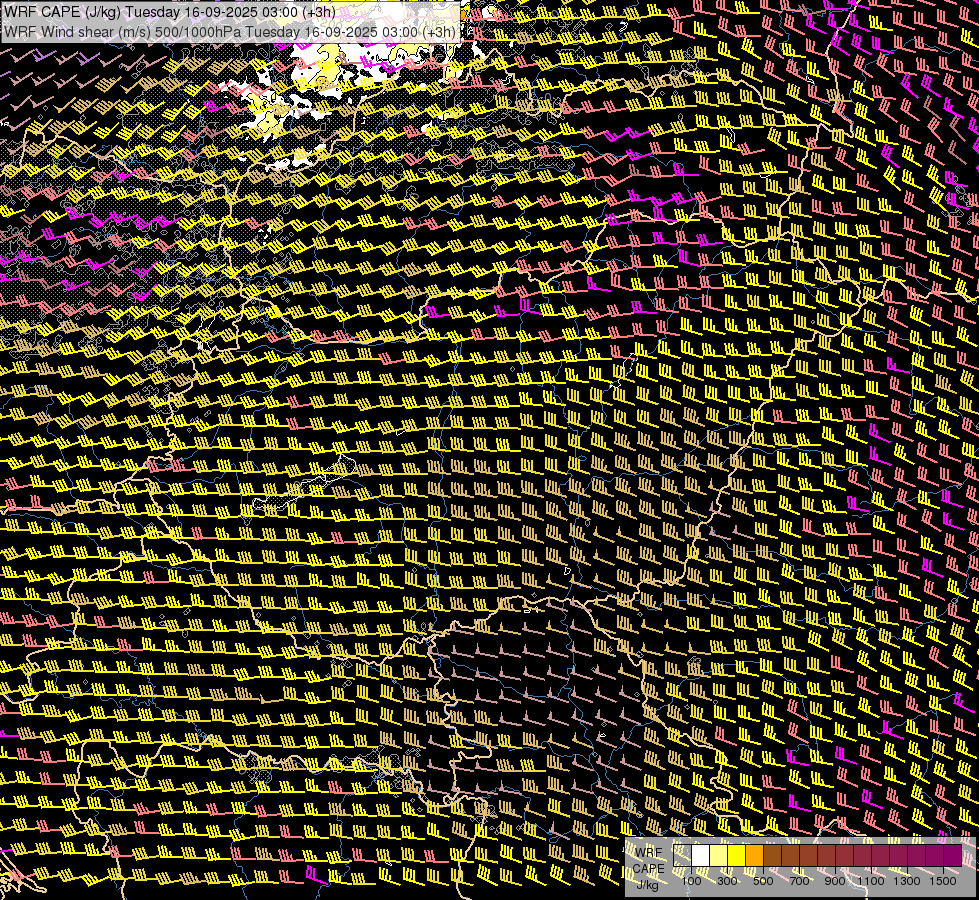Click the 100 label in the legend
This screenshot has height=900, width=979.
point(691,881)
